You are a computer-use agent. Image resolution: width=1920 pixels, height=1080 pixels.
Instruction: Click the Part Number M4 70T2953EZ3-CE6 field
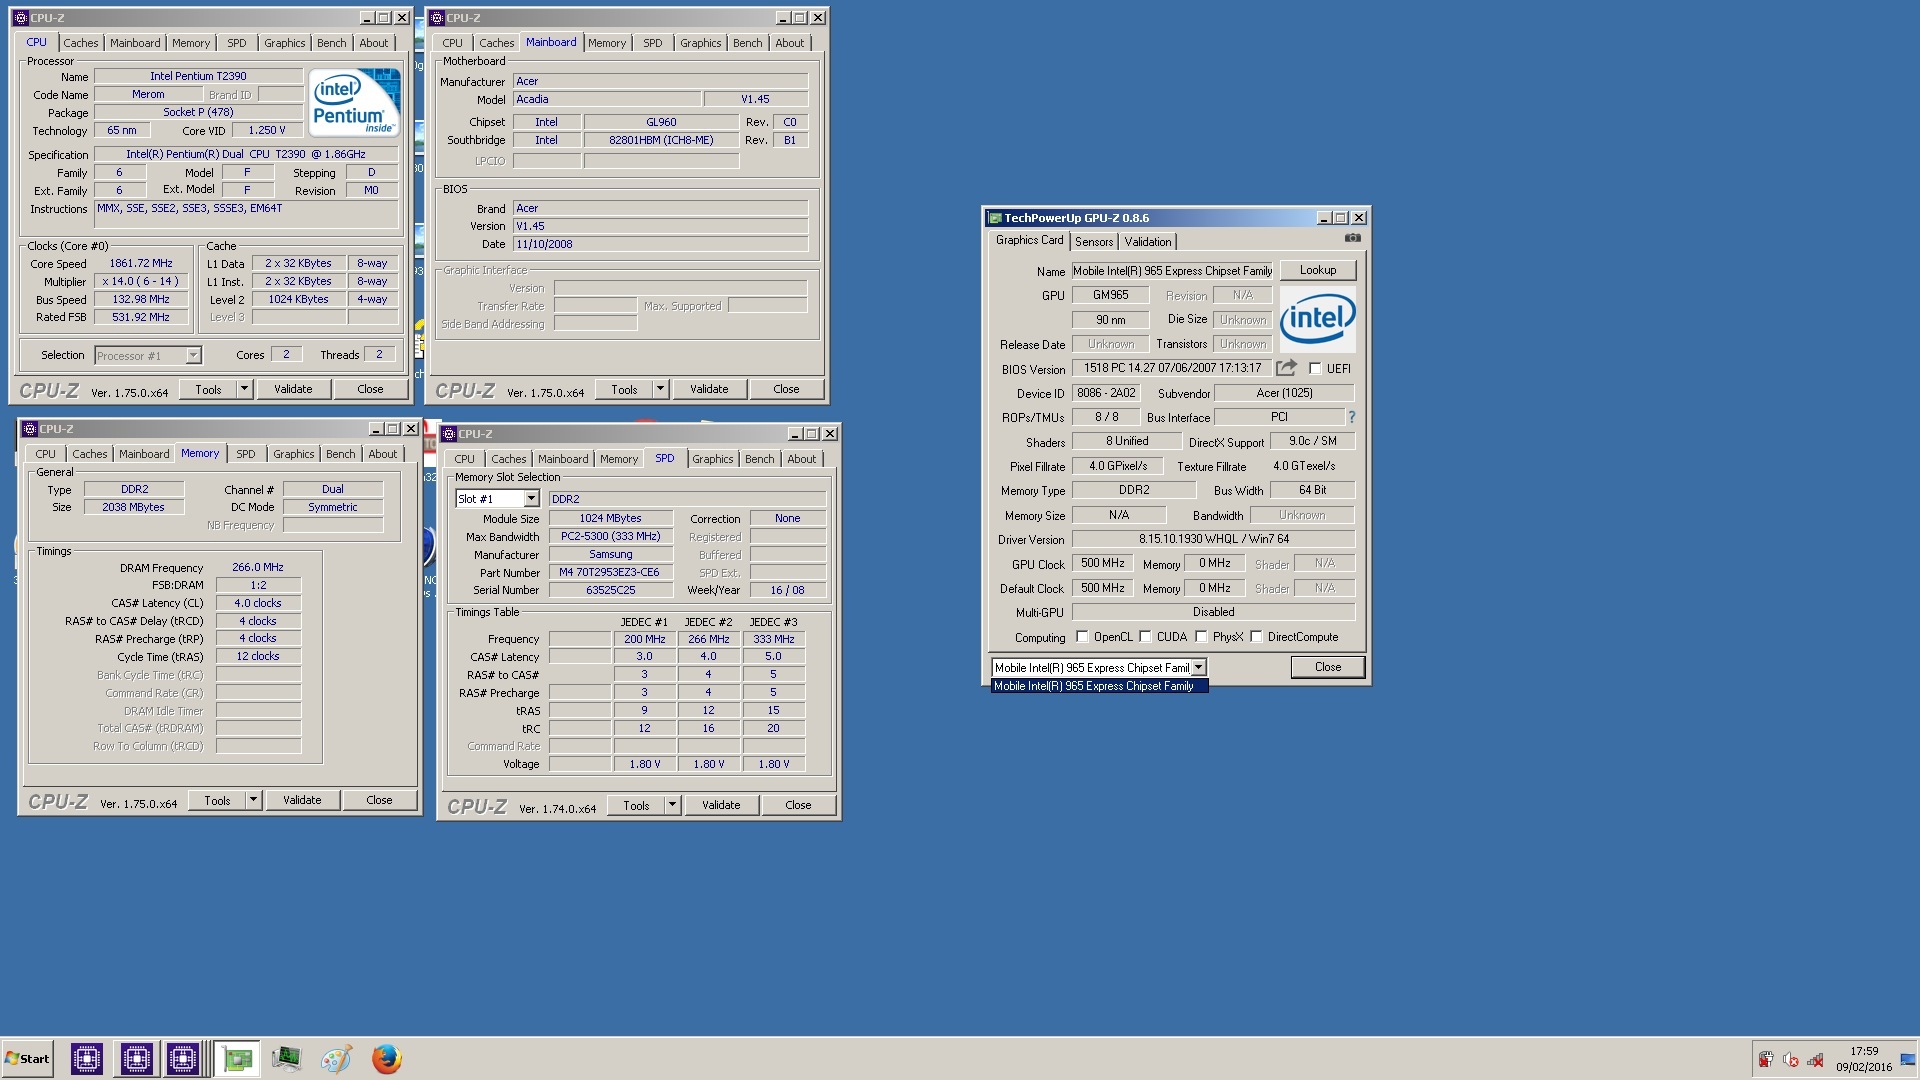610,572
